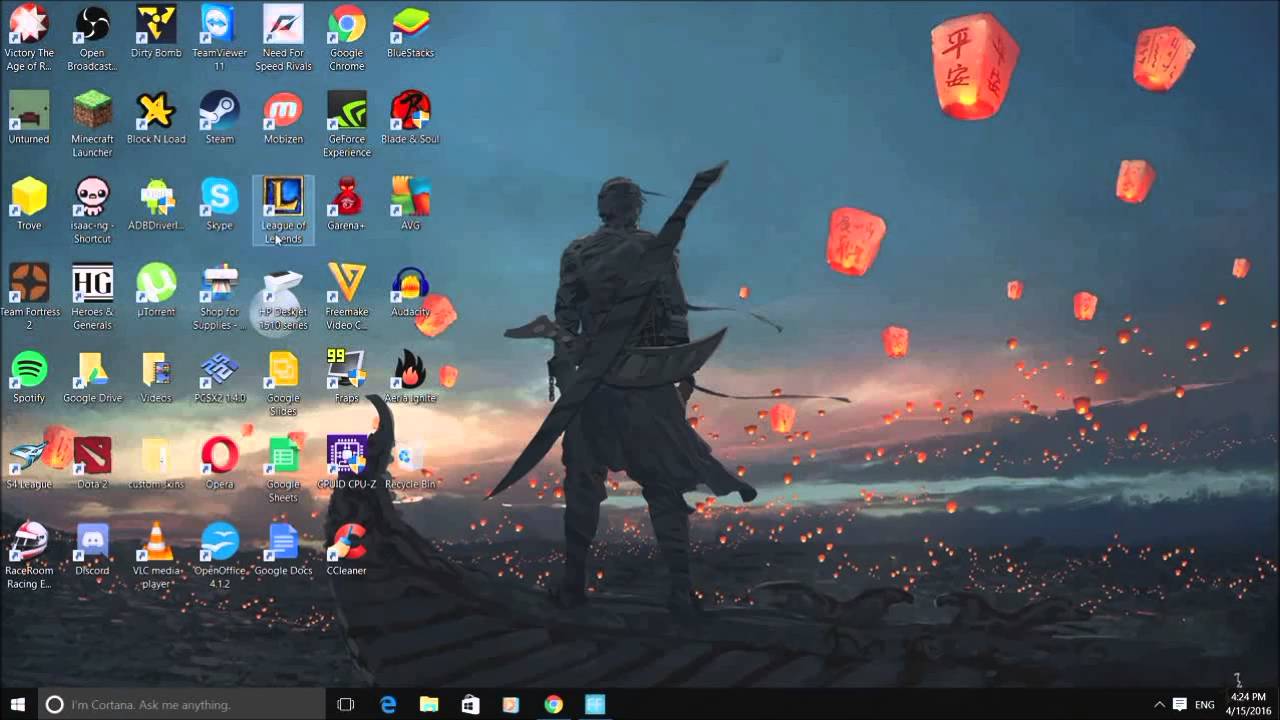
Task: Click the Spotify desktop shortcut
Action: coord(29,377)
